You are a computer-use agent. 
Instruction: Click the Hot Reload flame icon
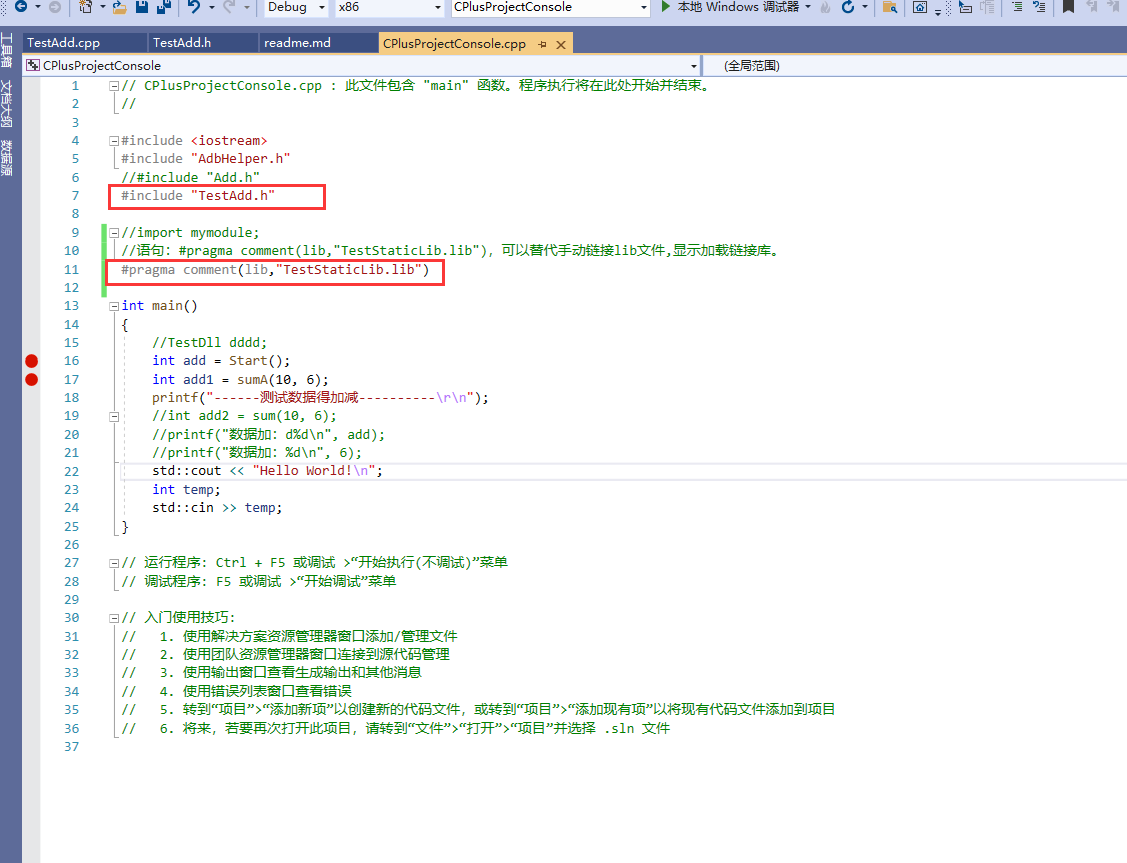tap(826, 7)
